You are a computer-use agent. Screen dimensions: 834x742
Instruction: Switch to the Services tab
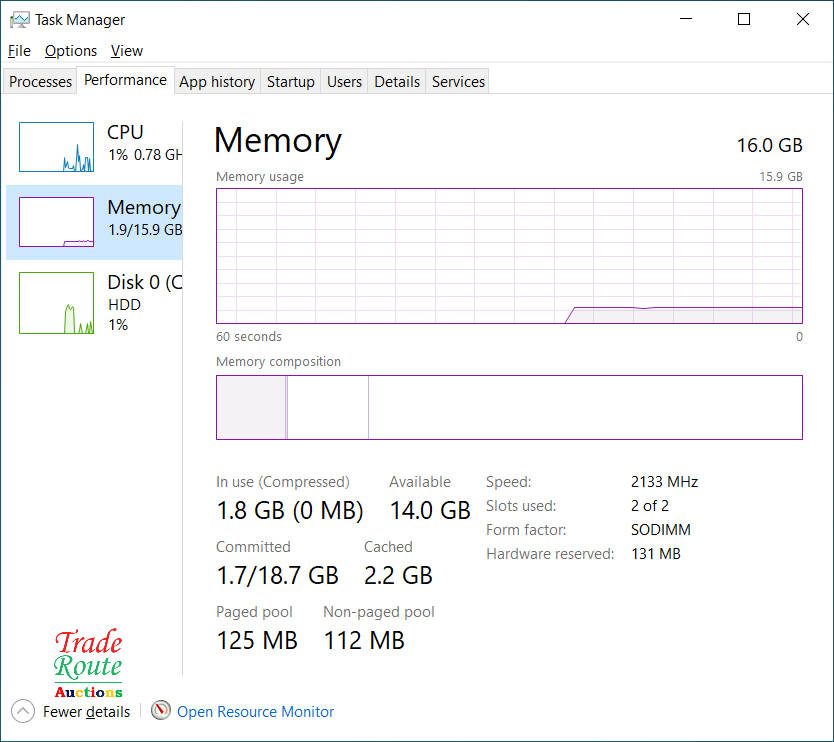coord(458,82)
